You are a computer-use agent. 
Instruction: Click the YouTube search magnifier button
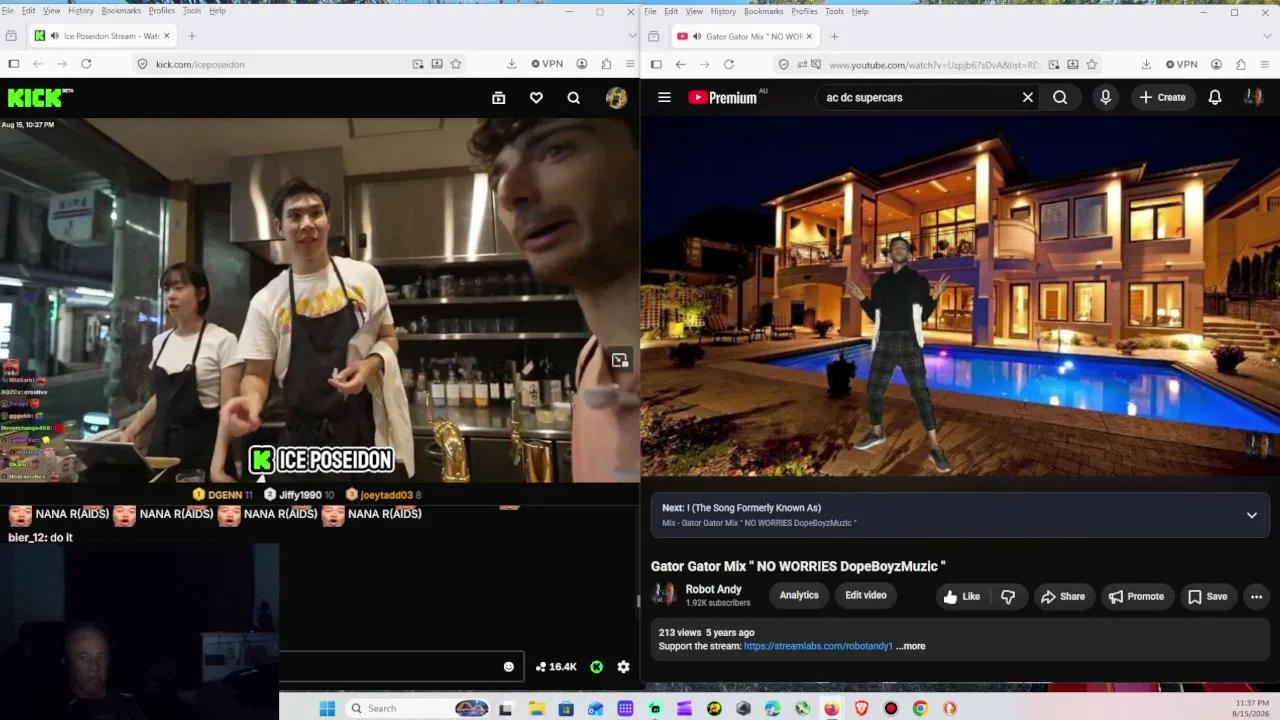point(1060,97)
